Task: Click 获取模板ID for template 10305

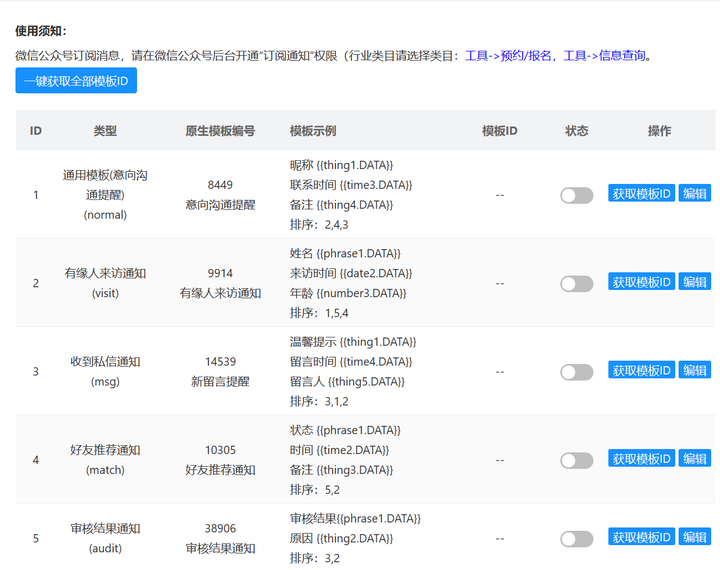Action: coord(641,458)
